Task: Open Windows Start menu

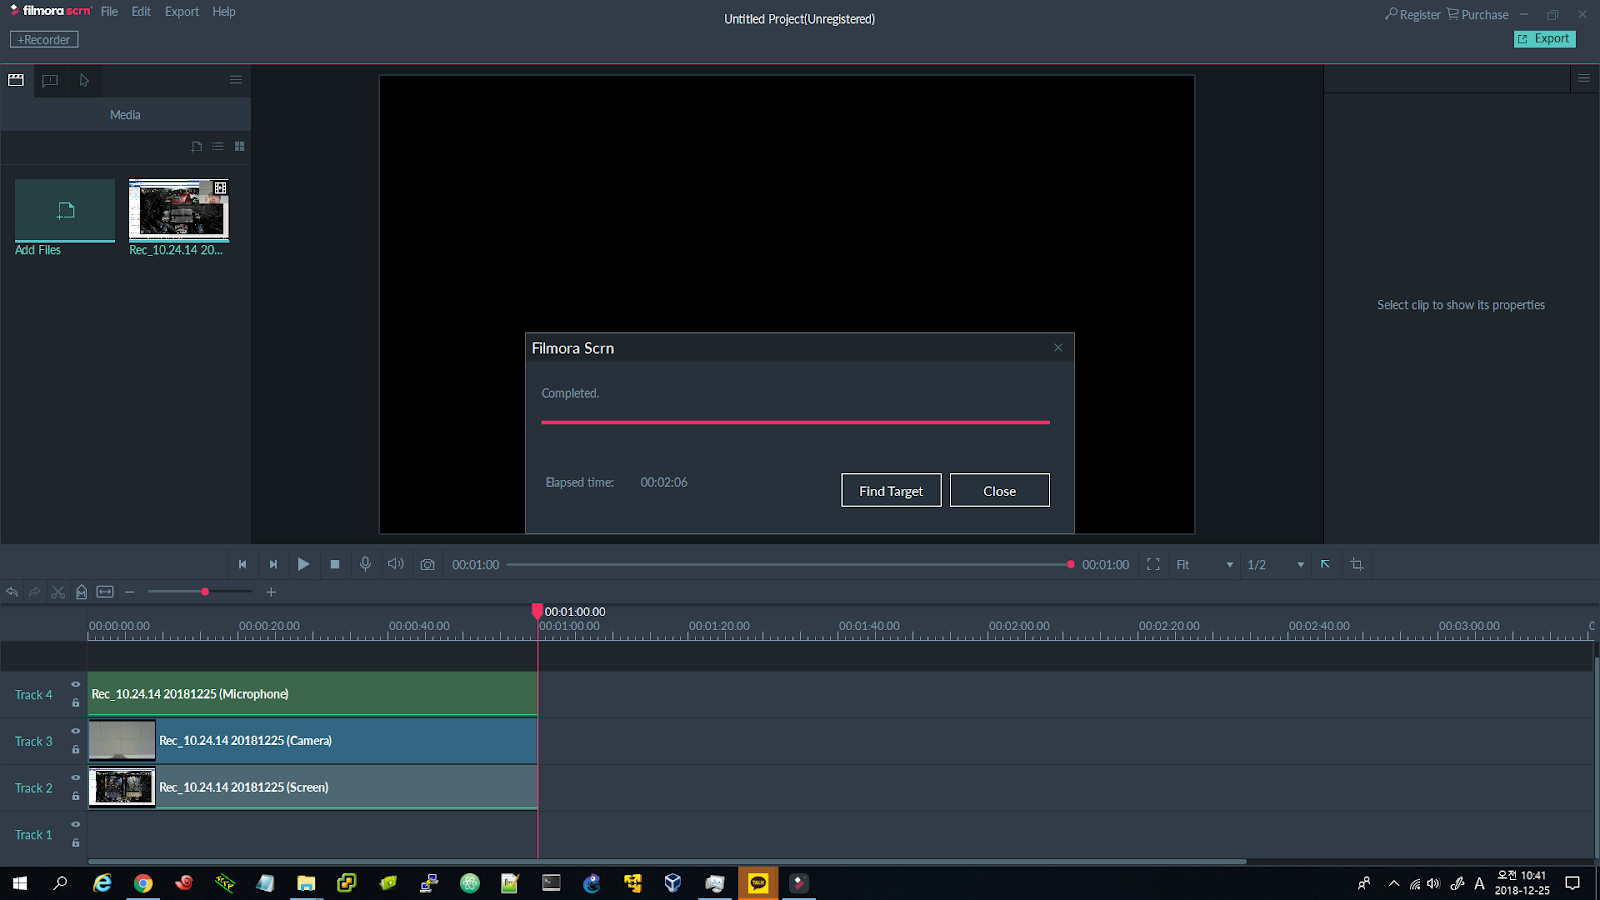Action: 19,883
